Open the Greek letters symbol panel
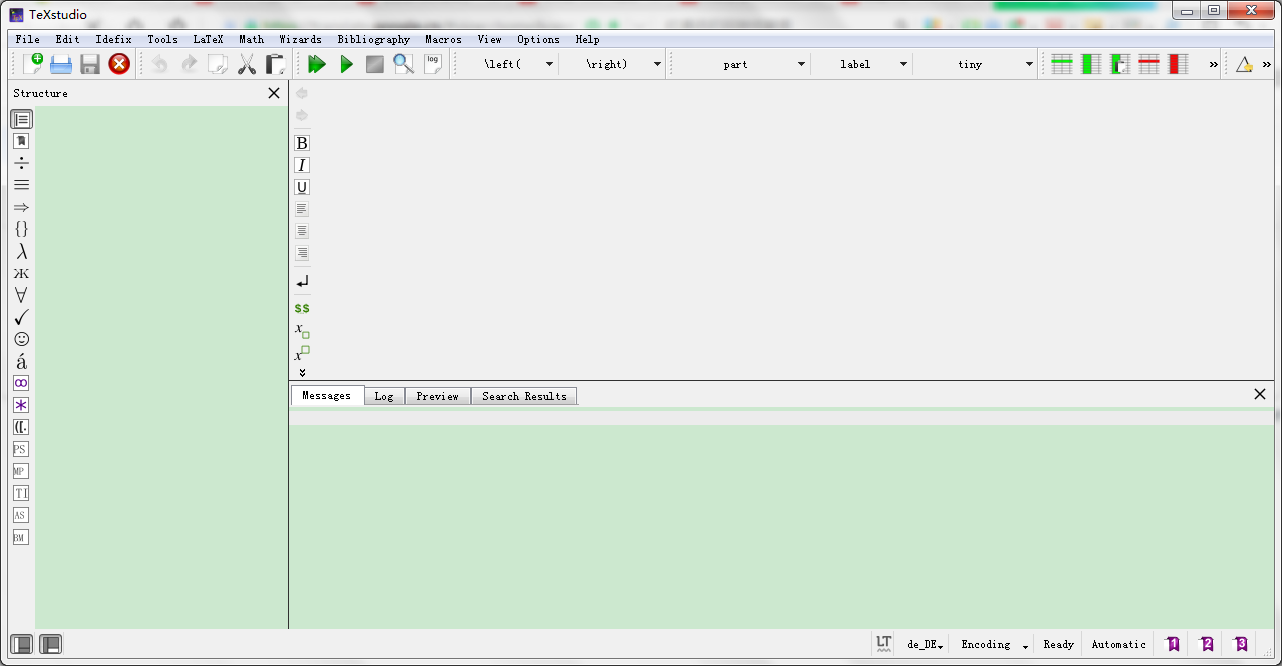The image size is (1282, 666). pyautogui.click(x=20, y=252)
